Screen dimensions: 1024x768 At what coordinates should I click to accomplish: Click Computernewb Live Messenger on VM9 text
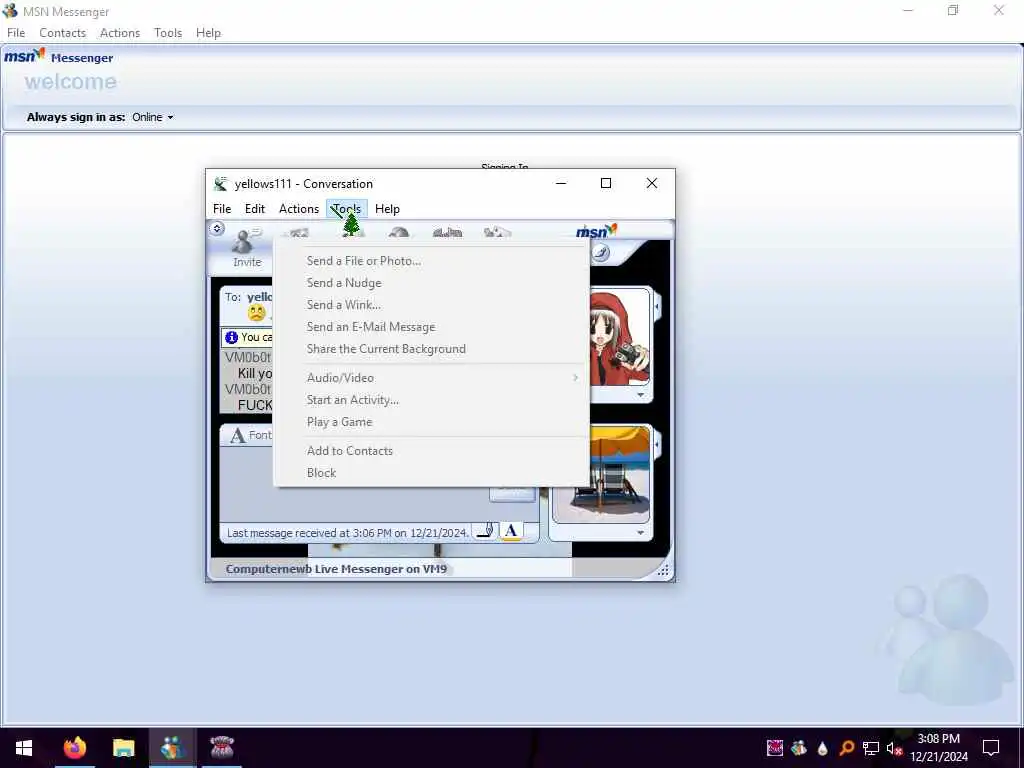pos(336,569)
